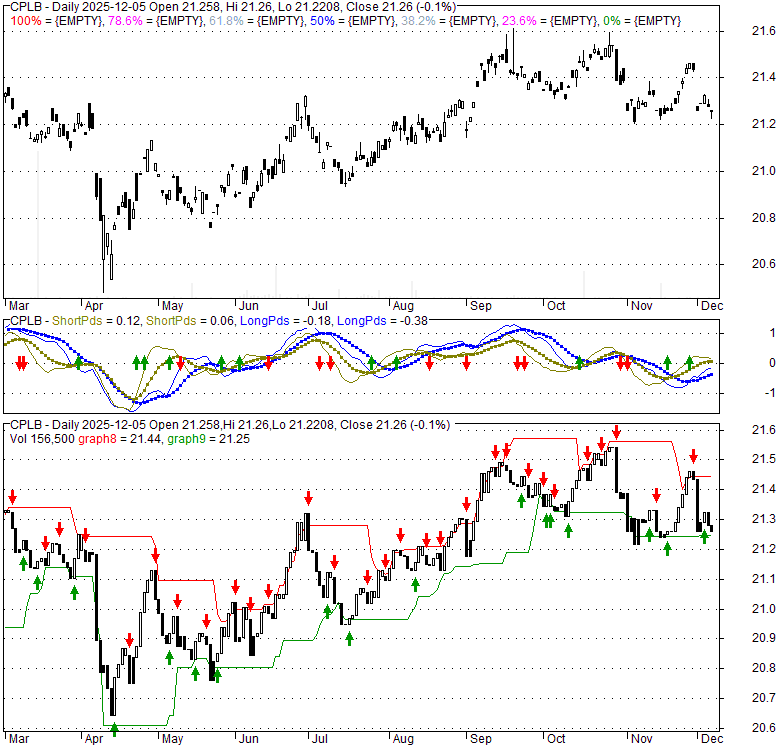Click the 21.1 price label on bottom chart axis

(x=764, y=579)
